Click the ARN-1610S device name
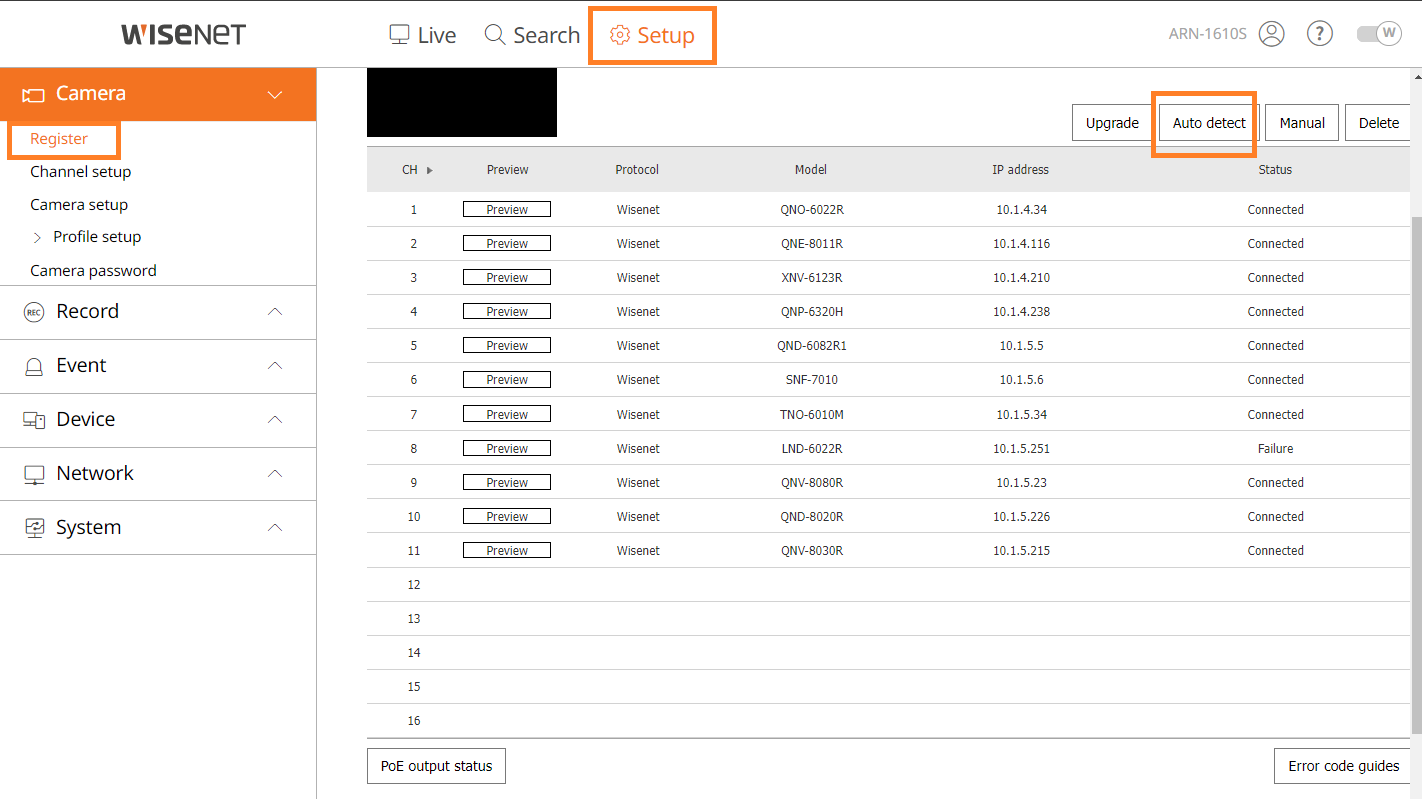1422x799 pixels. click(x=1208, y=34)
